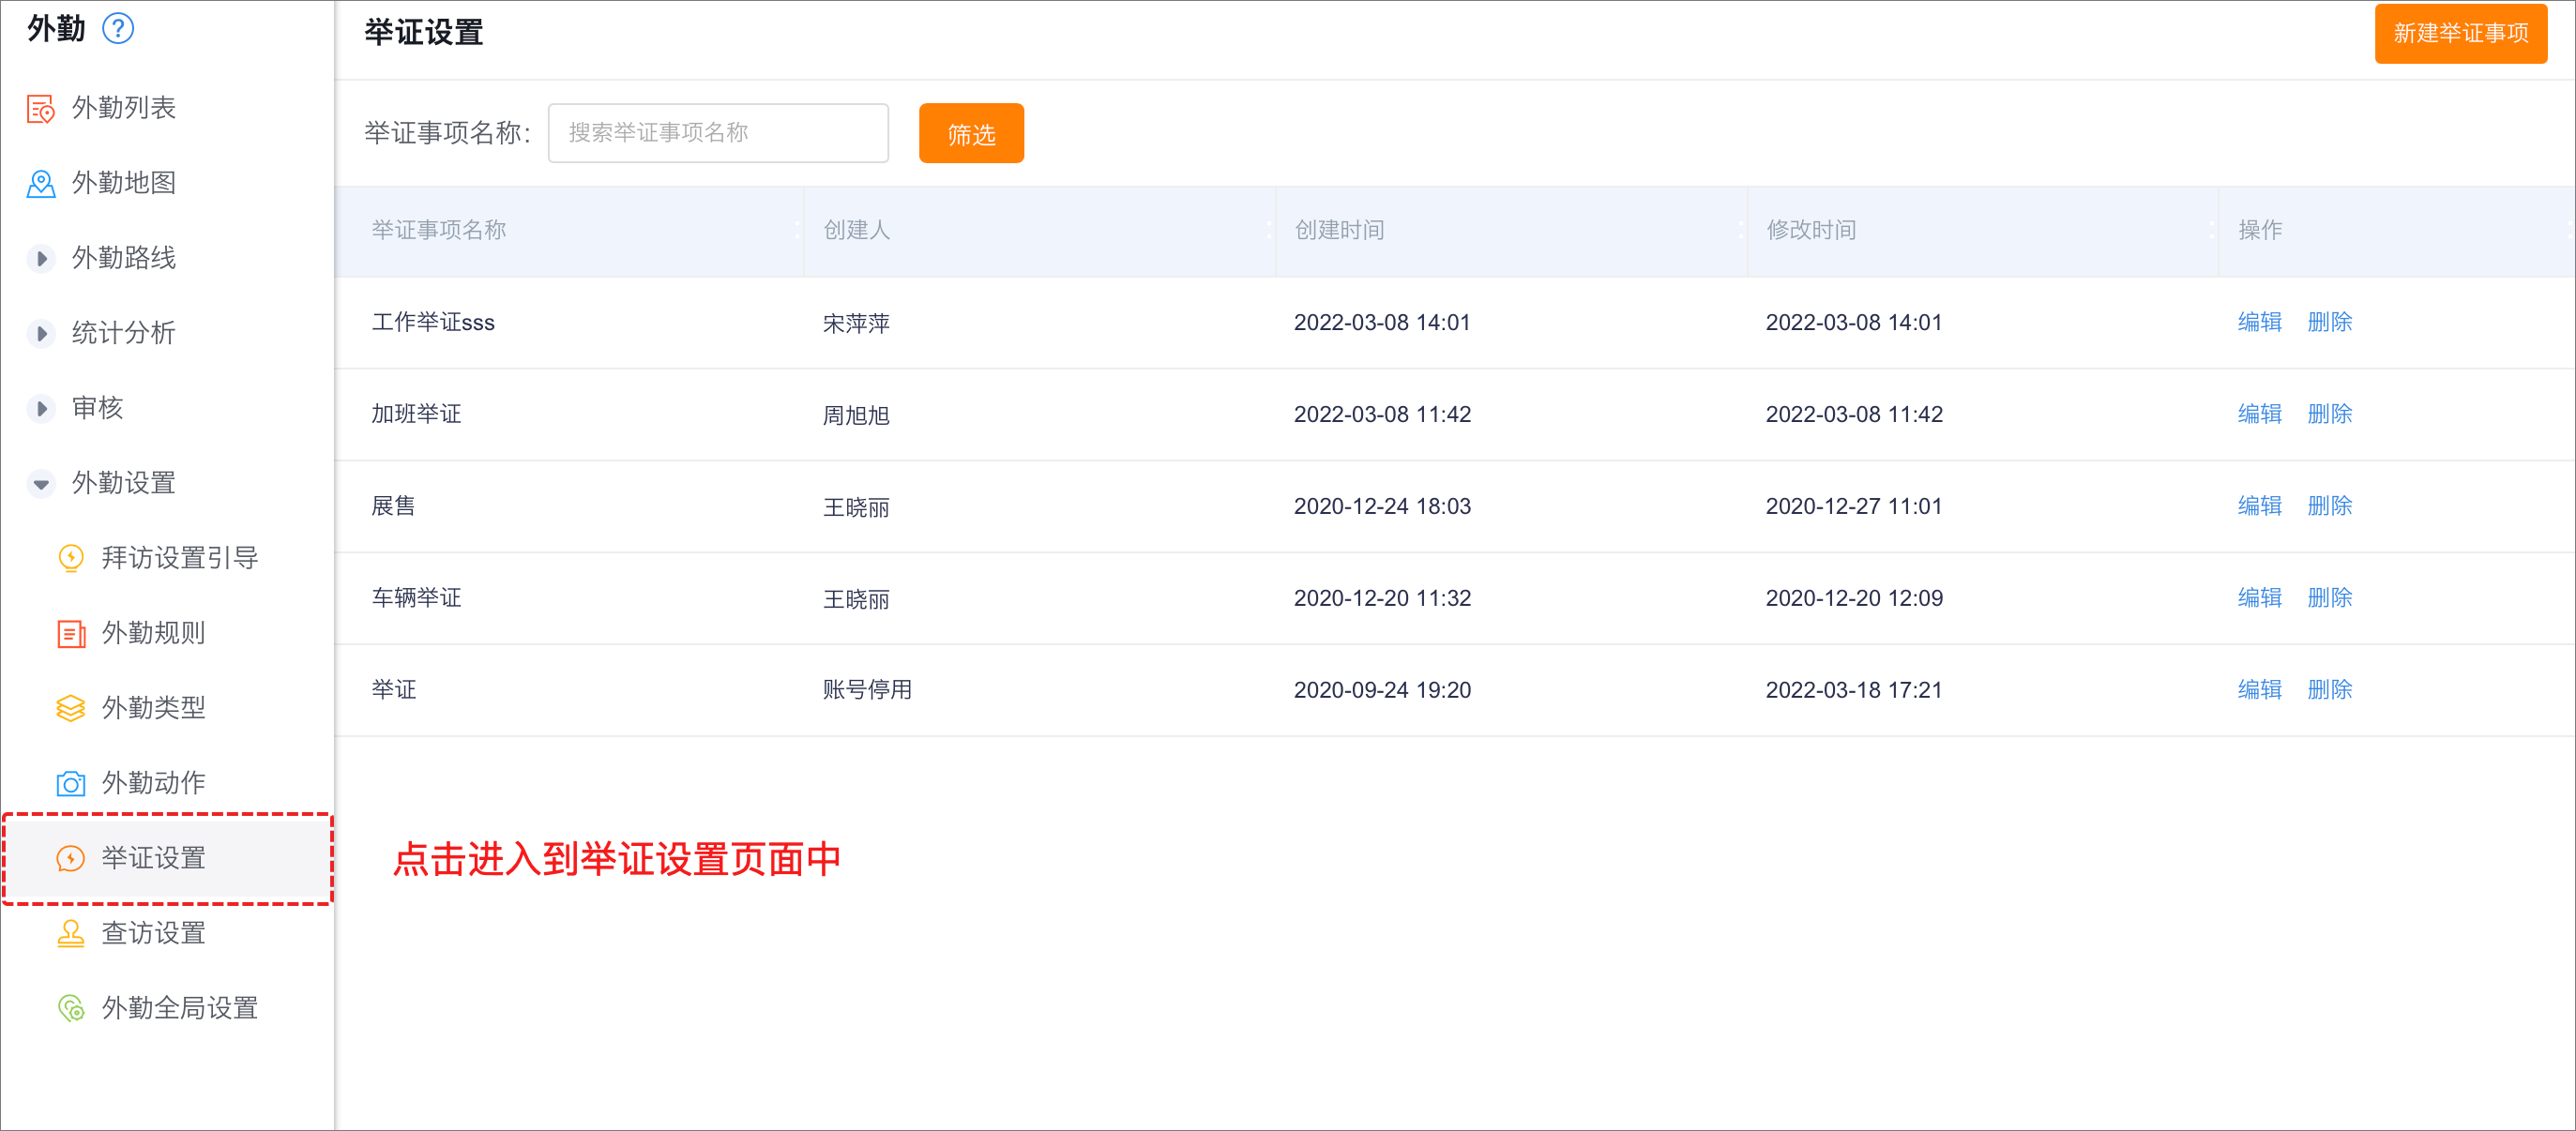The width and height of the screenshot is (2576, 1131).
Task: Select the 工作举证sss name cell
Action: point(433,322)
